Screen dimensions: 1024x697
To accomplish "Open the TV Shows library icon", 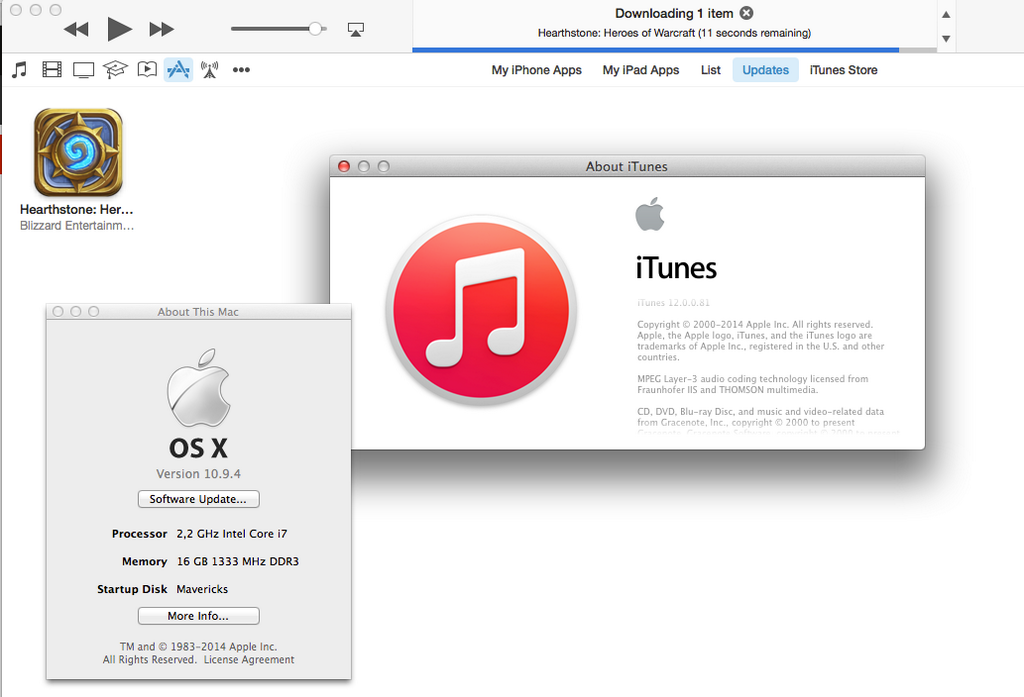I will (x=83, y=70).
